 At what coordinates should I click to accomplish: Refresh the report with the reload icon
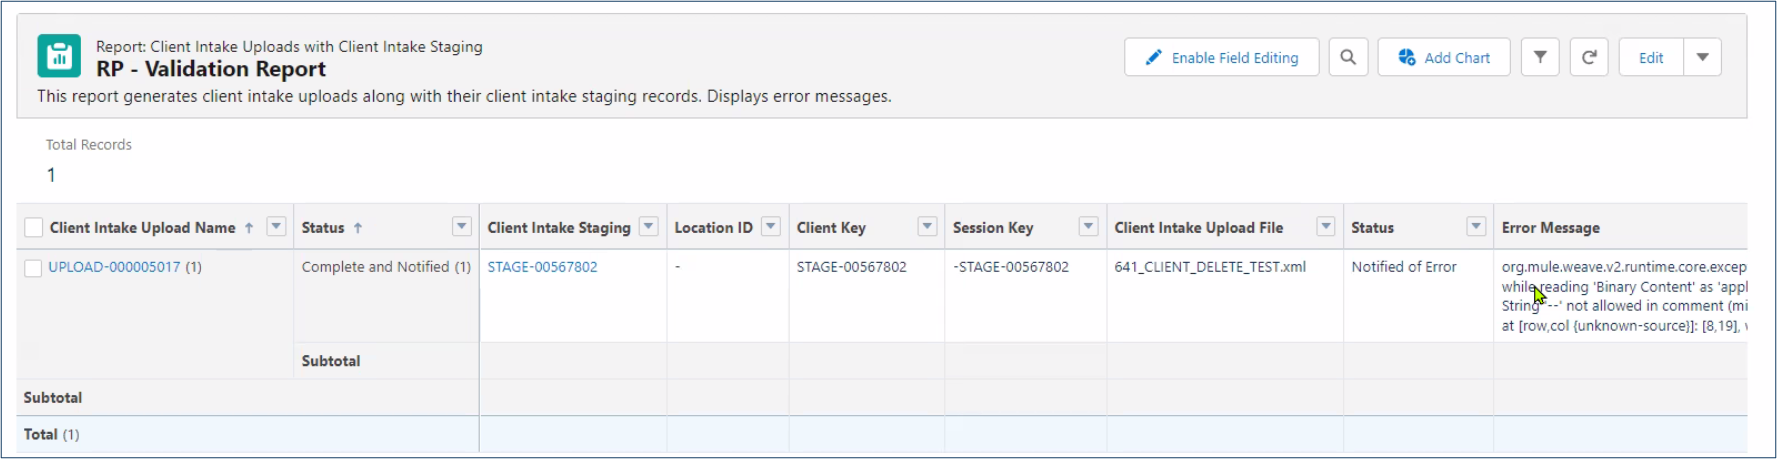pos(1589,58)
